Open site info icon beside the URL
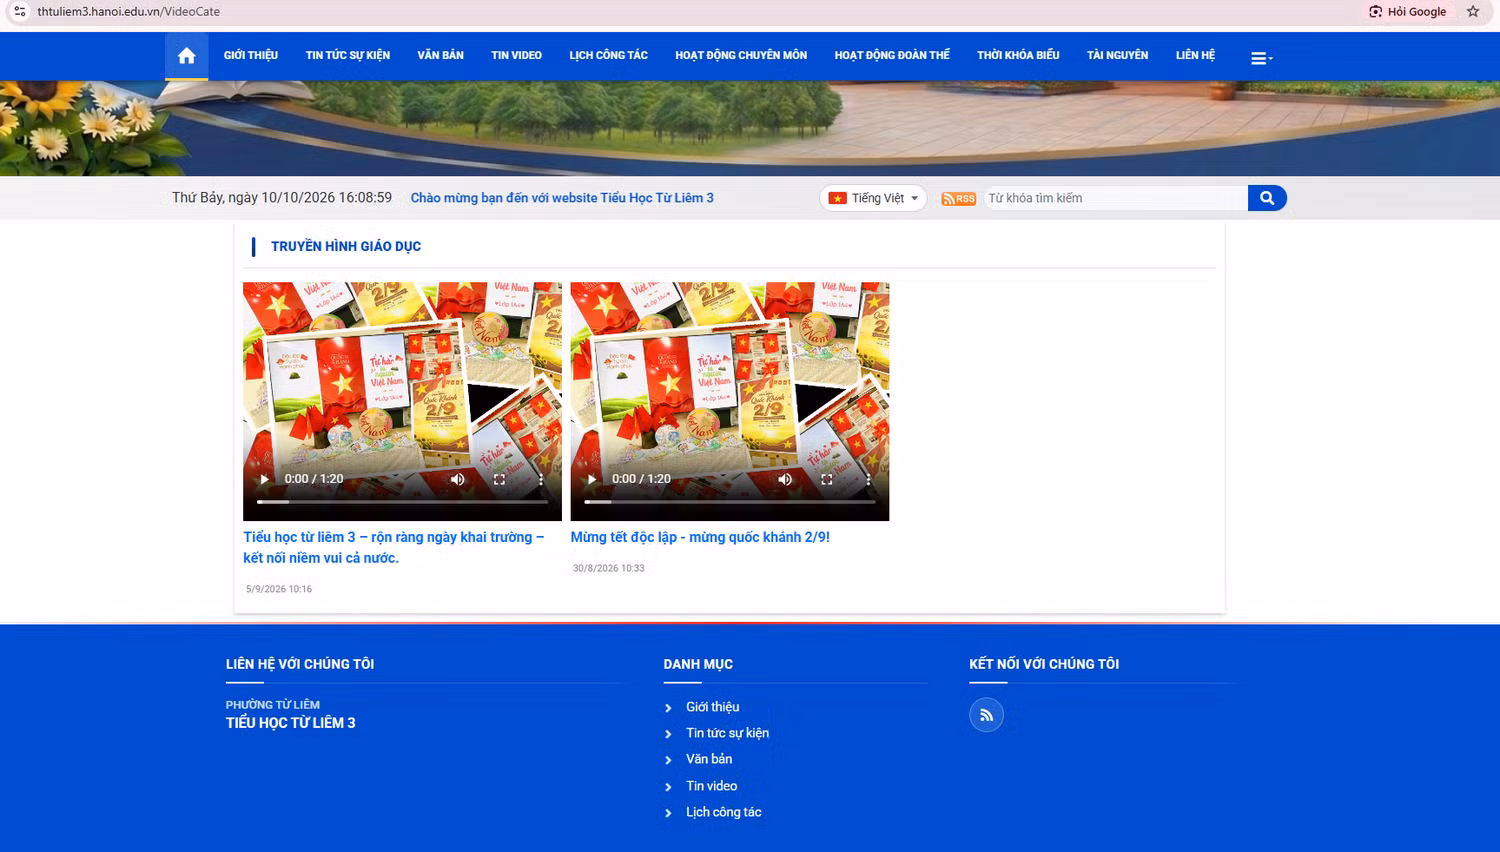The height and width of the screenshot is (852, 1500). [x=19, y=12]
